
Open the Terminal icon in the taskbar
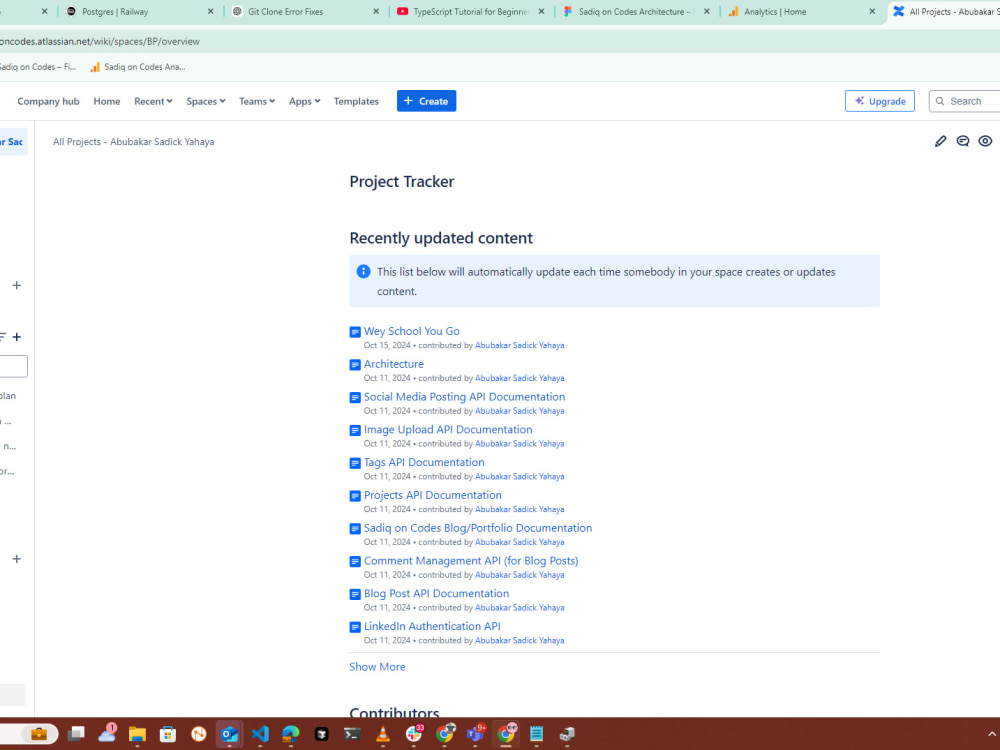pyautogui.click(x=352, y=734)
